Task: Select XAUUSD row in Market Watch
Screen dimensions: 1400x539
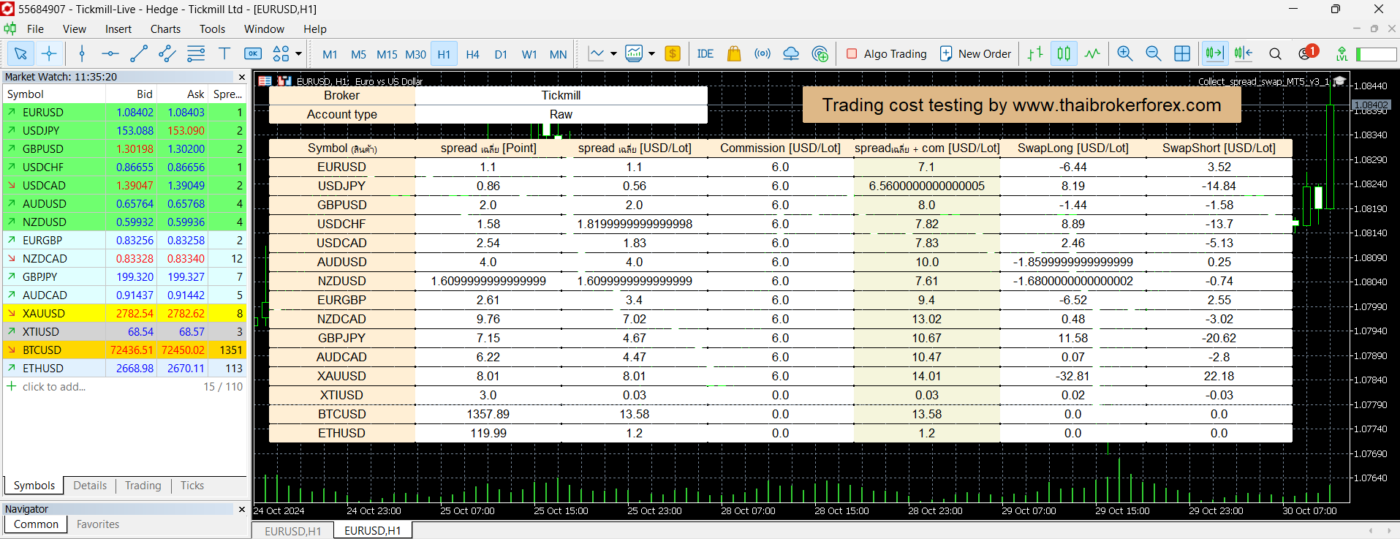Action: pos(125,313)
